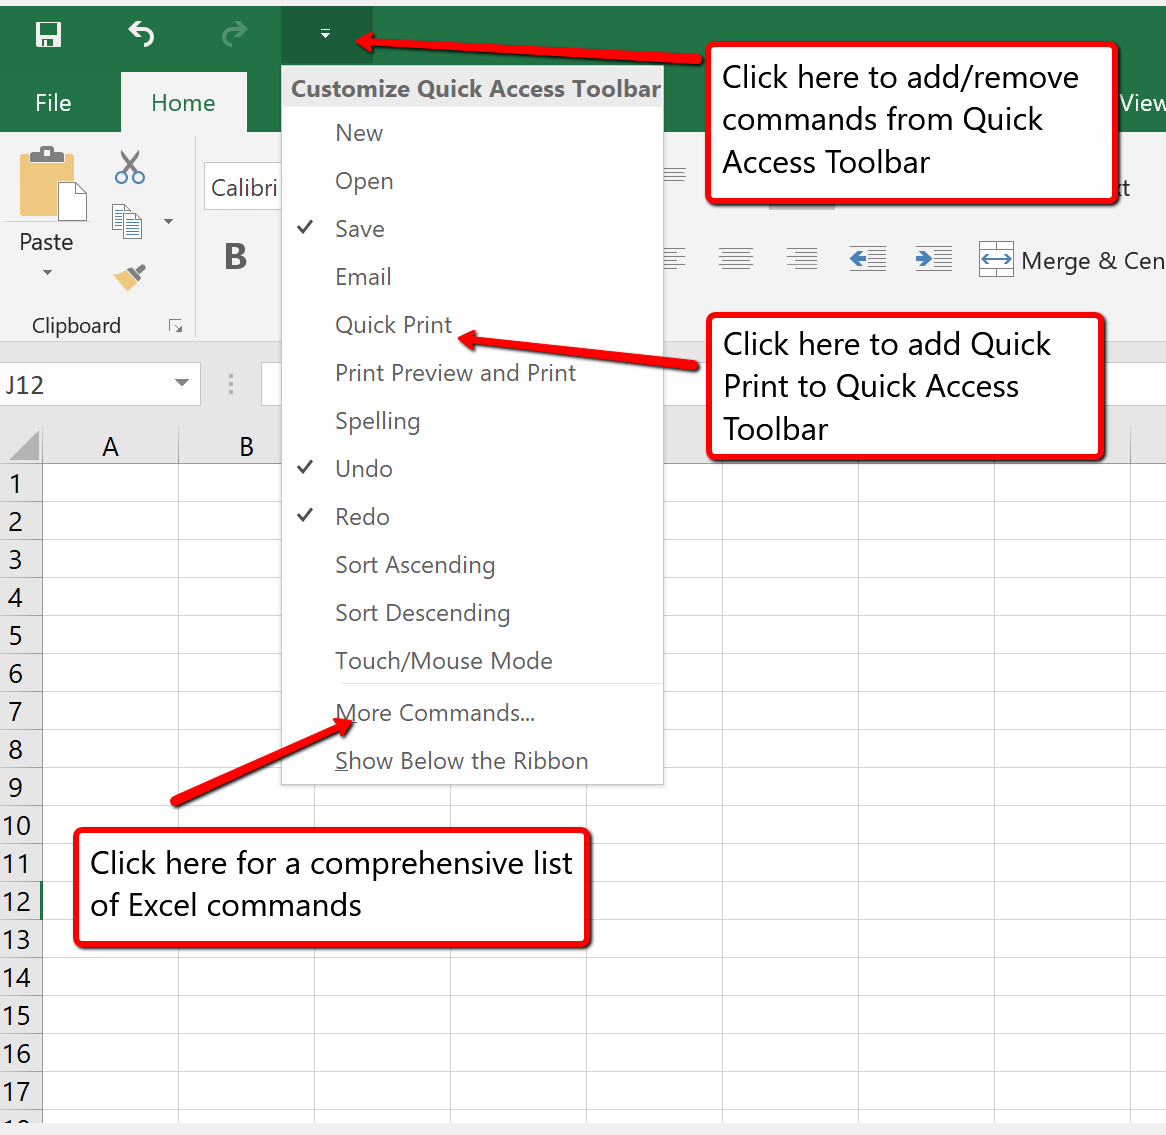
Task: Click the Save icon in Quick Access Toolbar
Action: click(48, 34)
